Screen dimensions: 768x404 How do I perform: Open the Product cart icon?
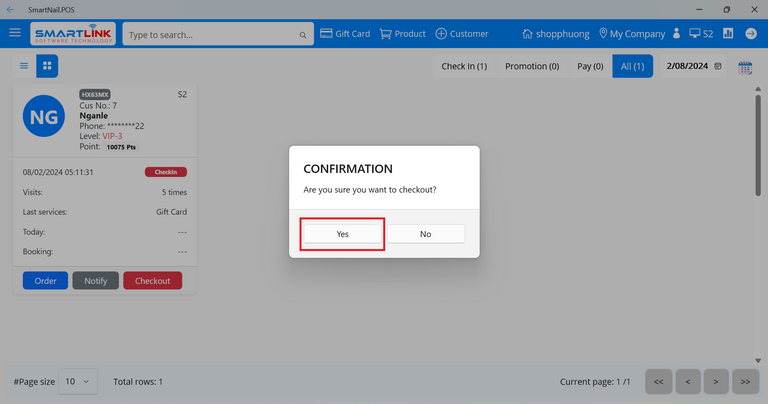tap(385, 34)
